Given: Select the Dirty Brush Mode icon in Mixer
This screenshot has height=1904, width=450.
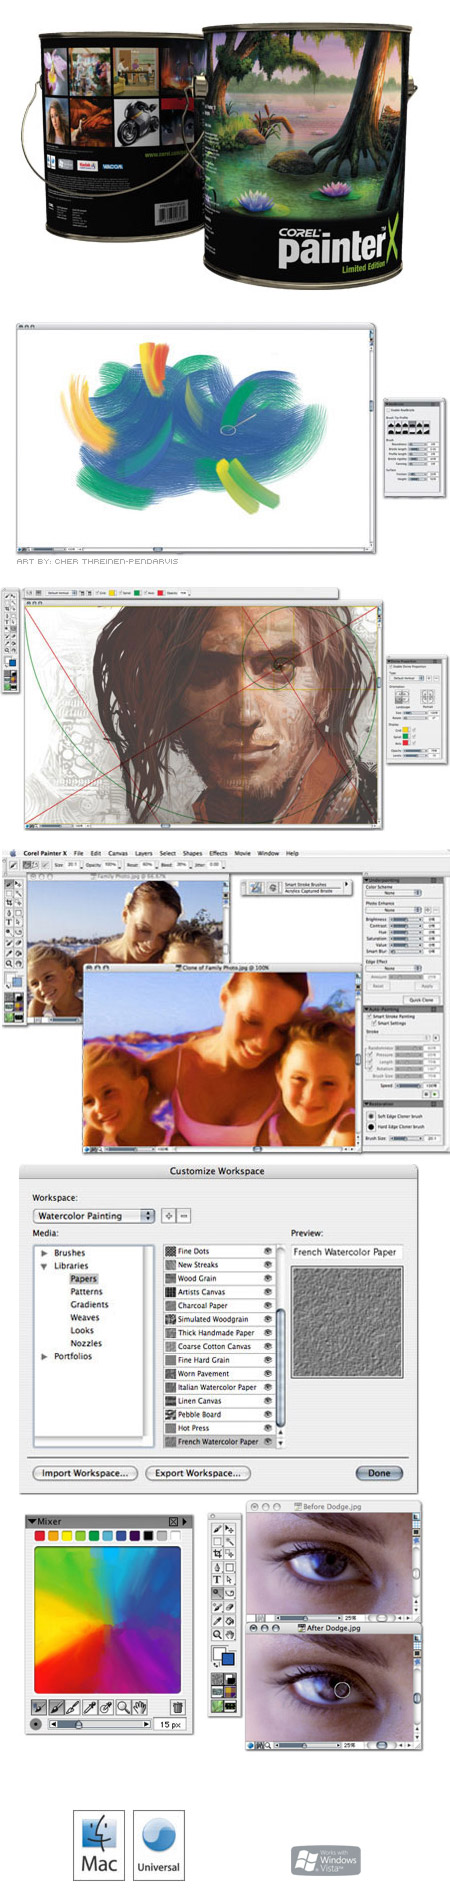Looking at the screenshot, I should tap(39, 1707).
